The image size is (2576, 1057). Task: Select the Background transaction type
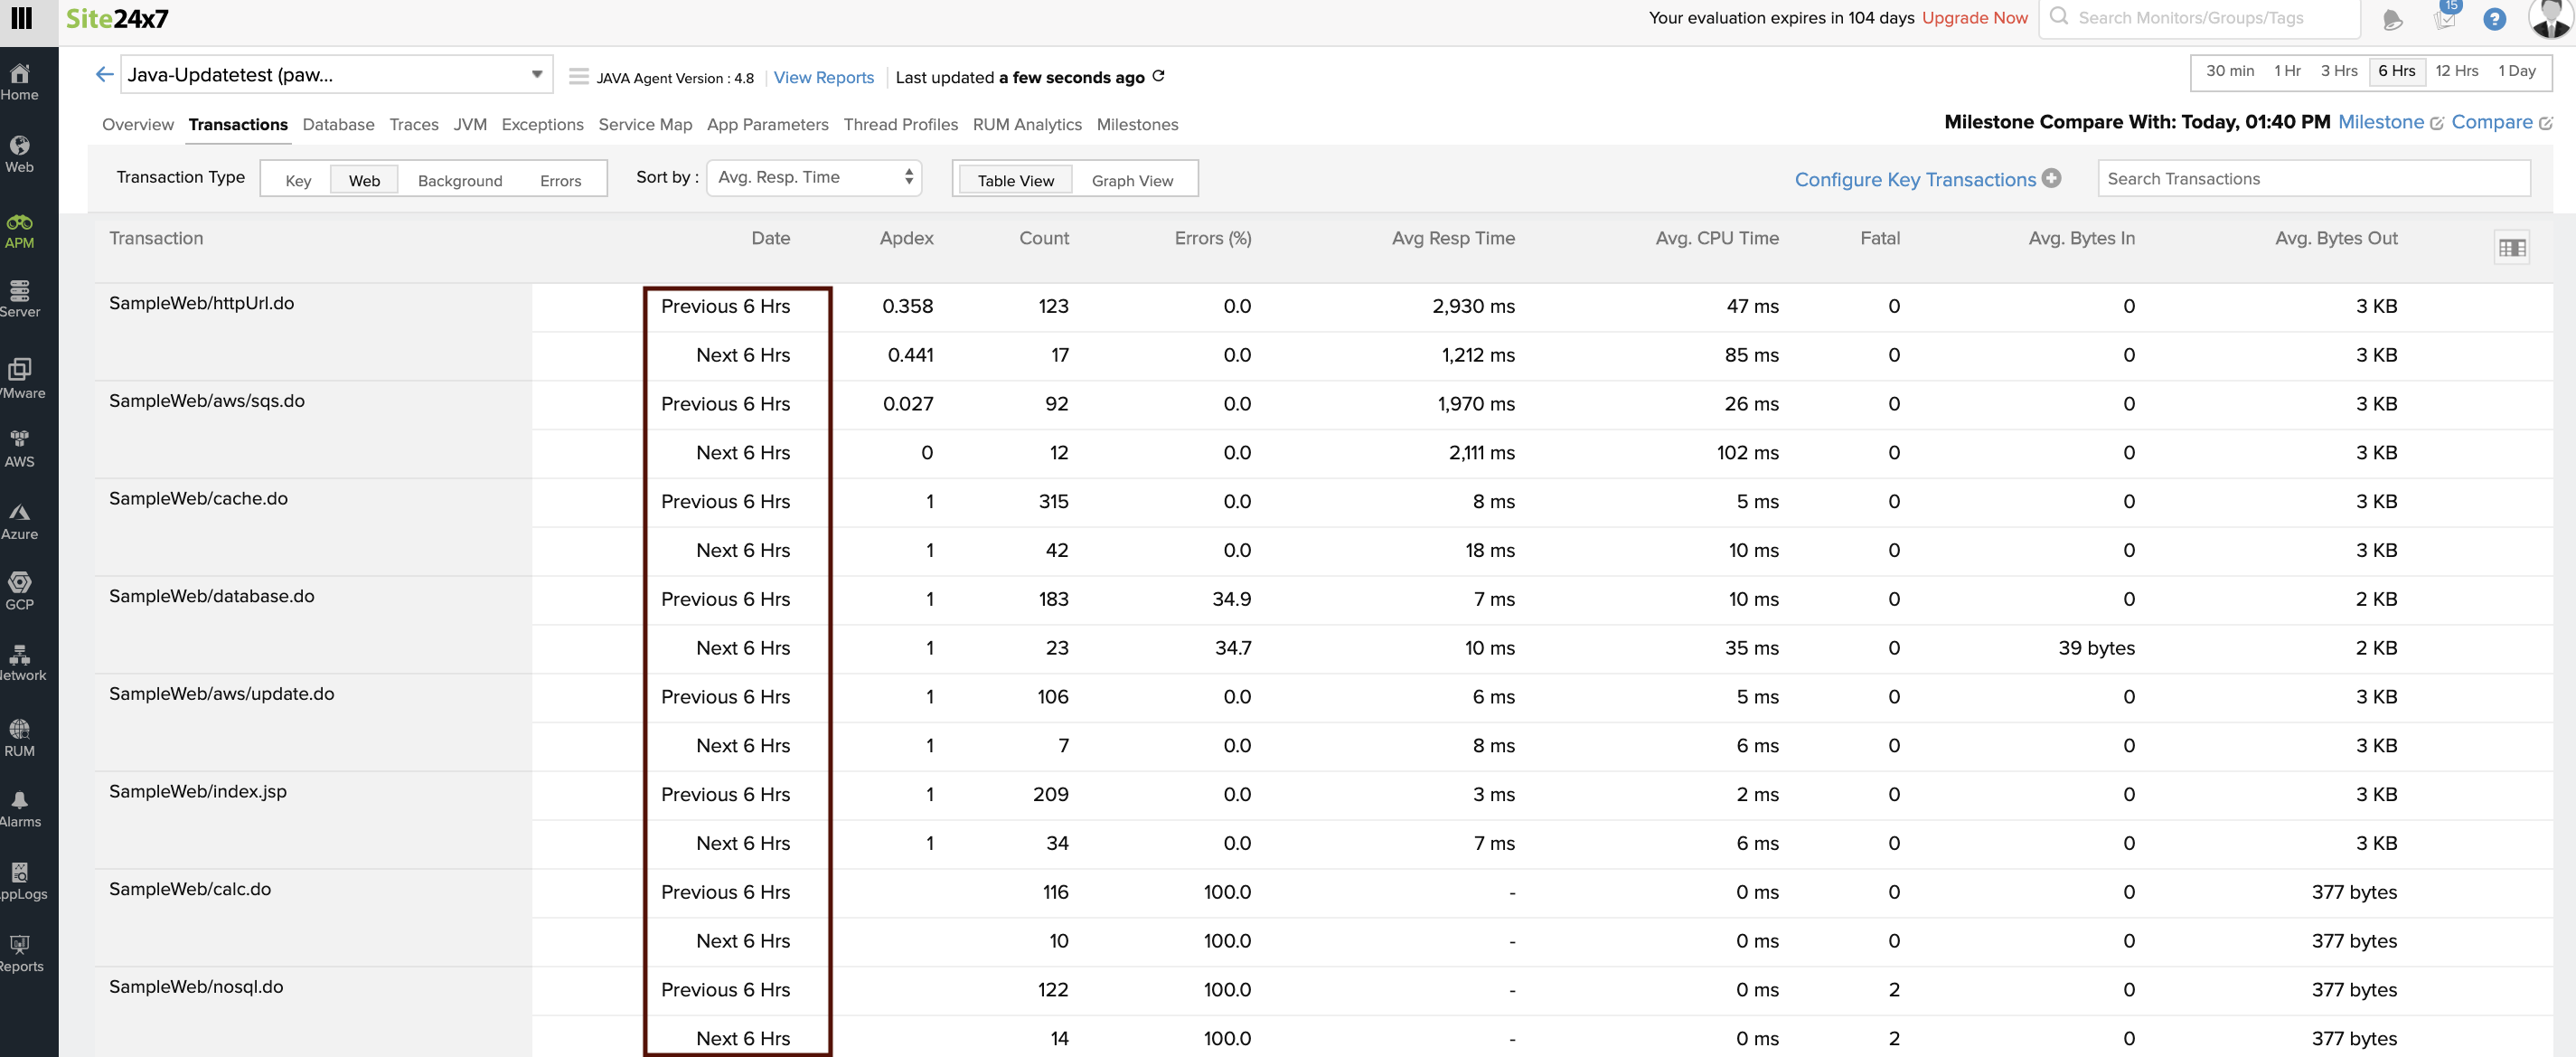point(460,180)
